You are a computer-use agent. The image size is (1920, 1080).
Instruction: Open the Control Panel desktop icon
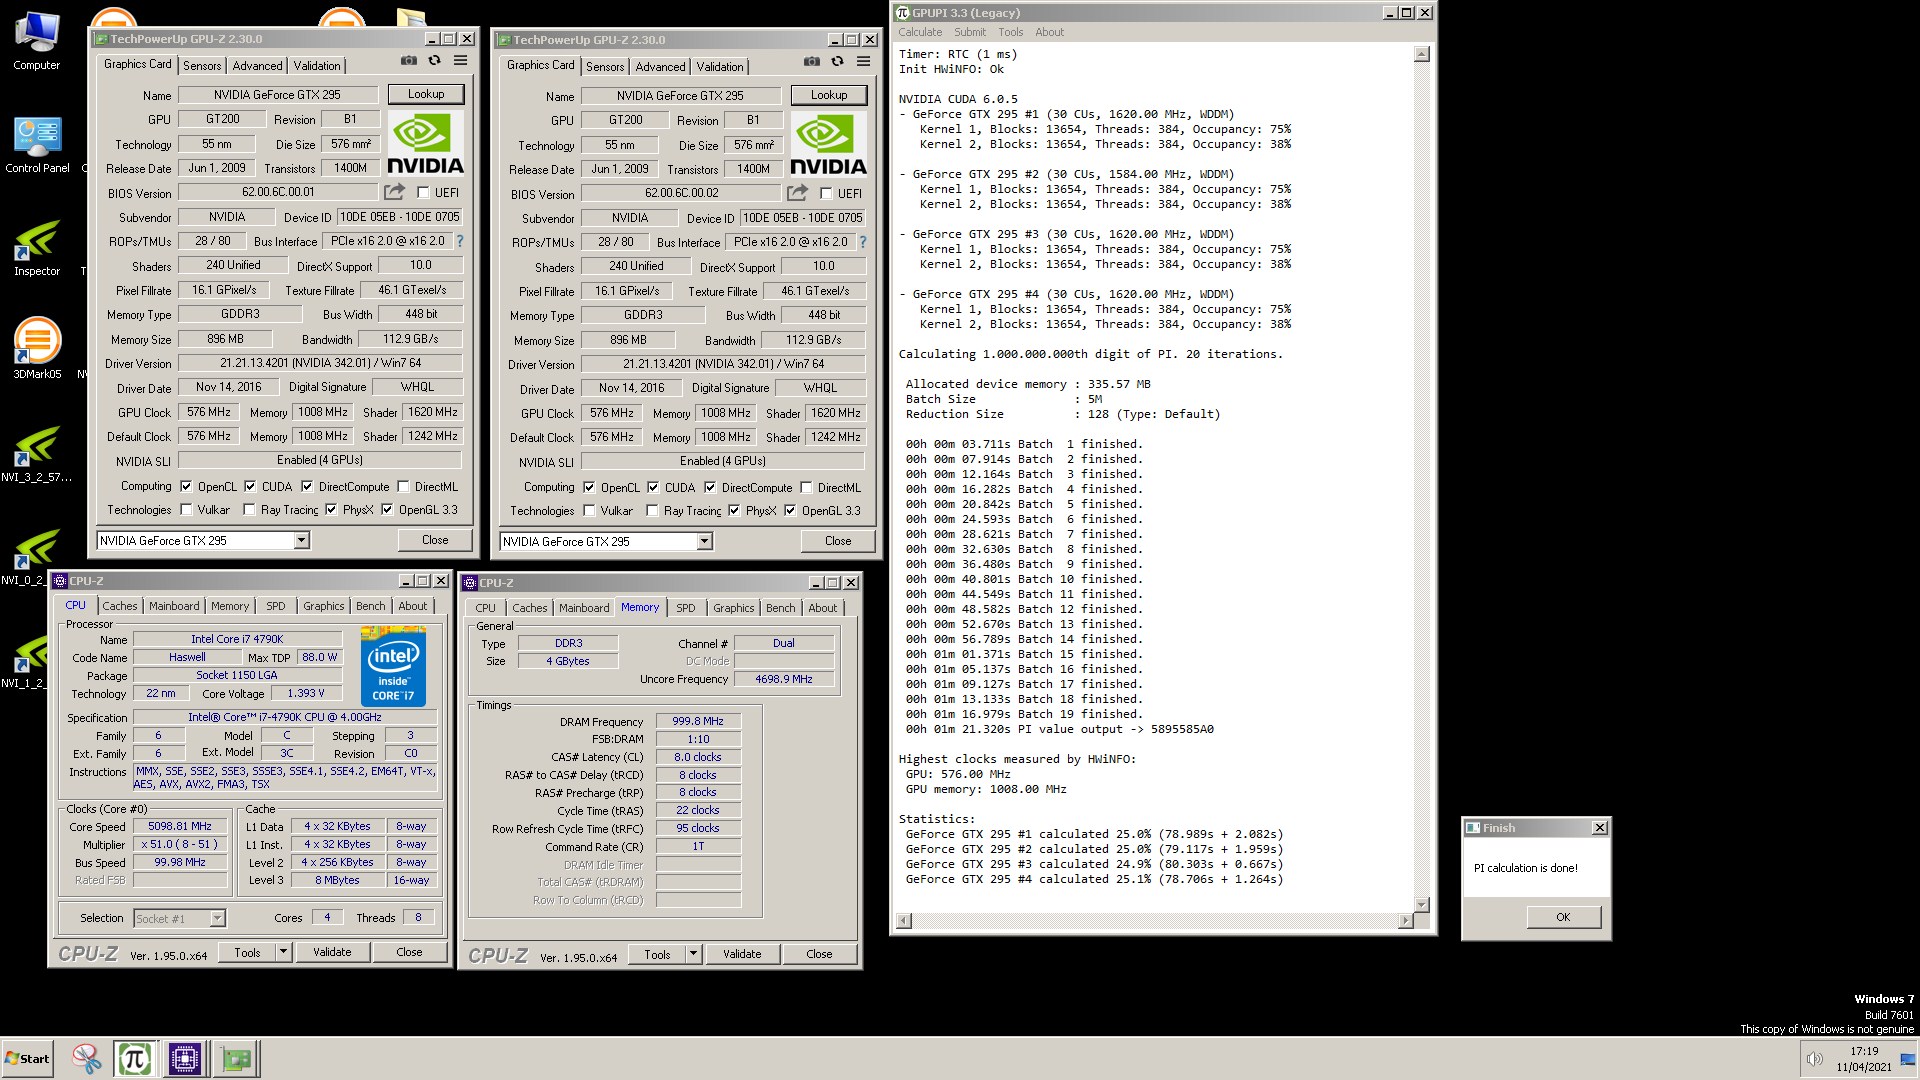coord(37,145)
